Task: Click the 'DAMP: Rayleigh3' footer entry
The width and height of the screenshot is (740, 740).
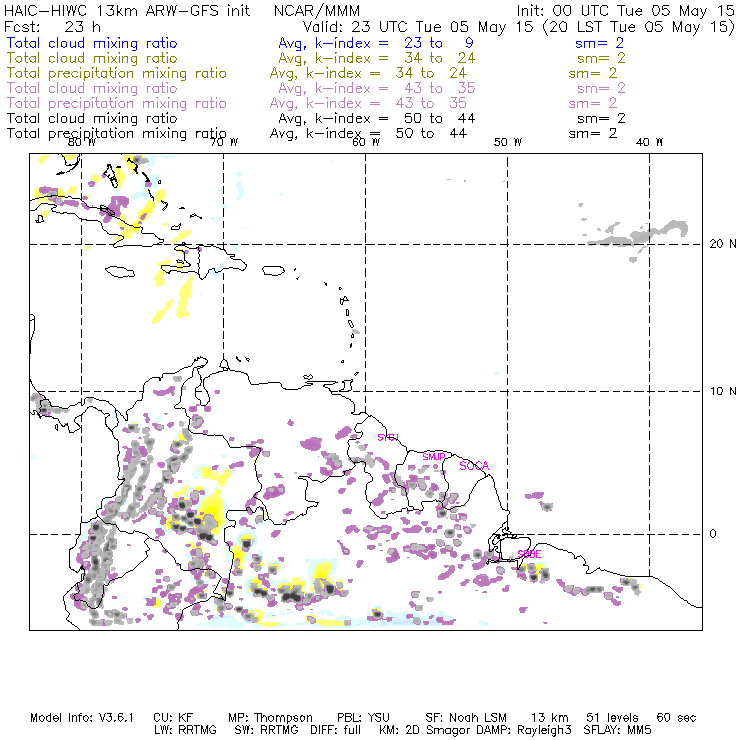Action: (526, 730)
